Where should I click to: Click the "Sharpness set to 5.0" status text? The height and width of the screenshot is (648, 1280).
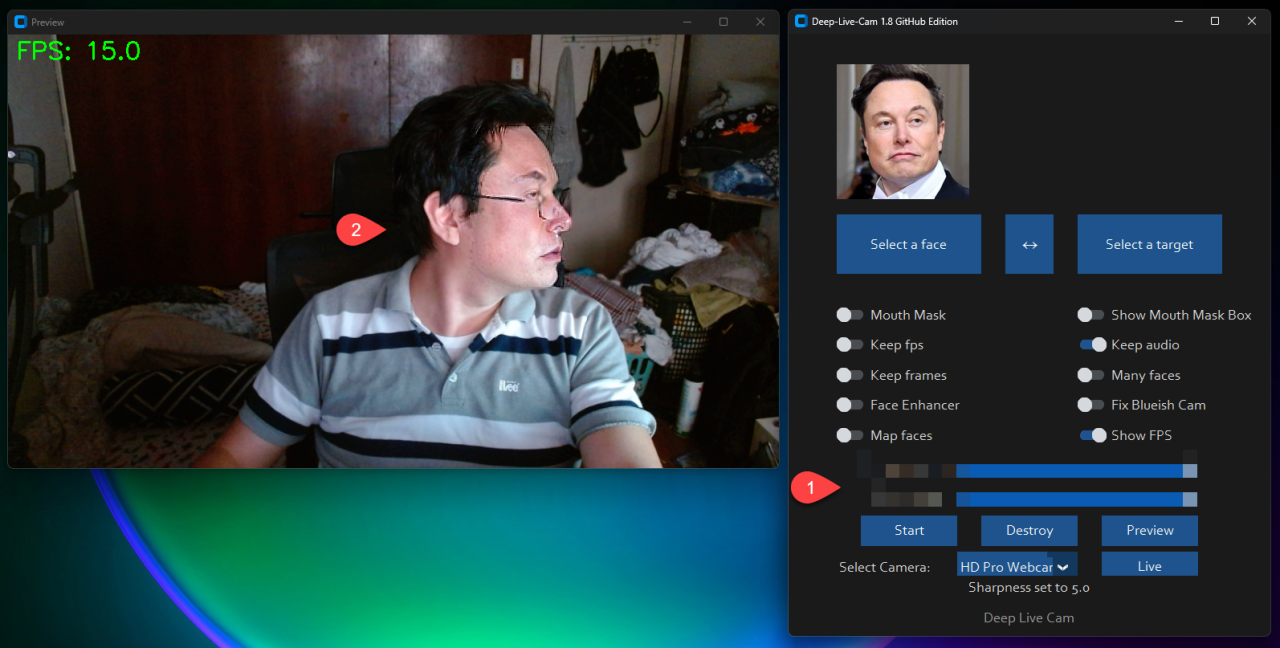click(x=1029, y=588)
